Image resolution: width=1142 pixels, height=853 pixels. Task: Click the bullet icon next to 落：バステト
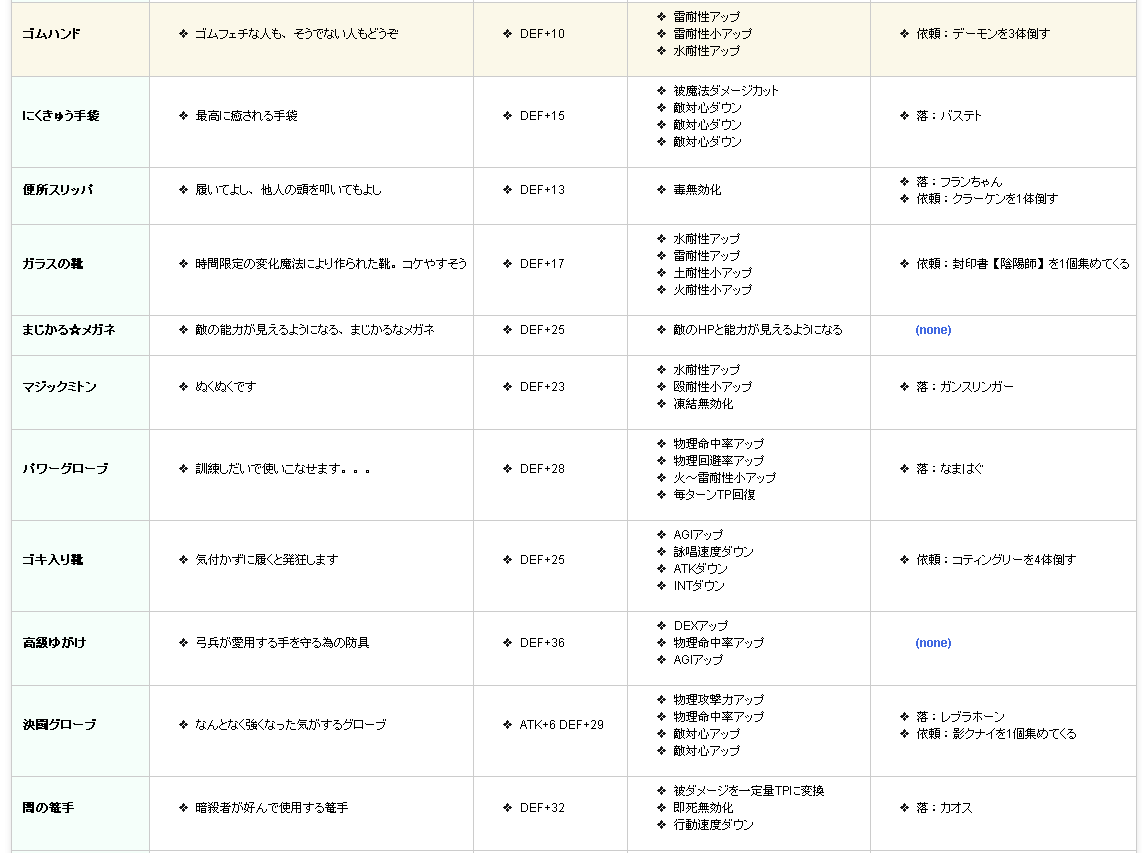(x=904, y=116)
